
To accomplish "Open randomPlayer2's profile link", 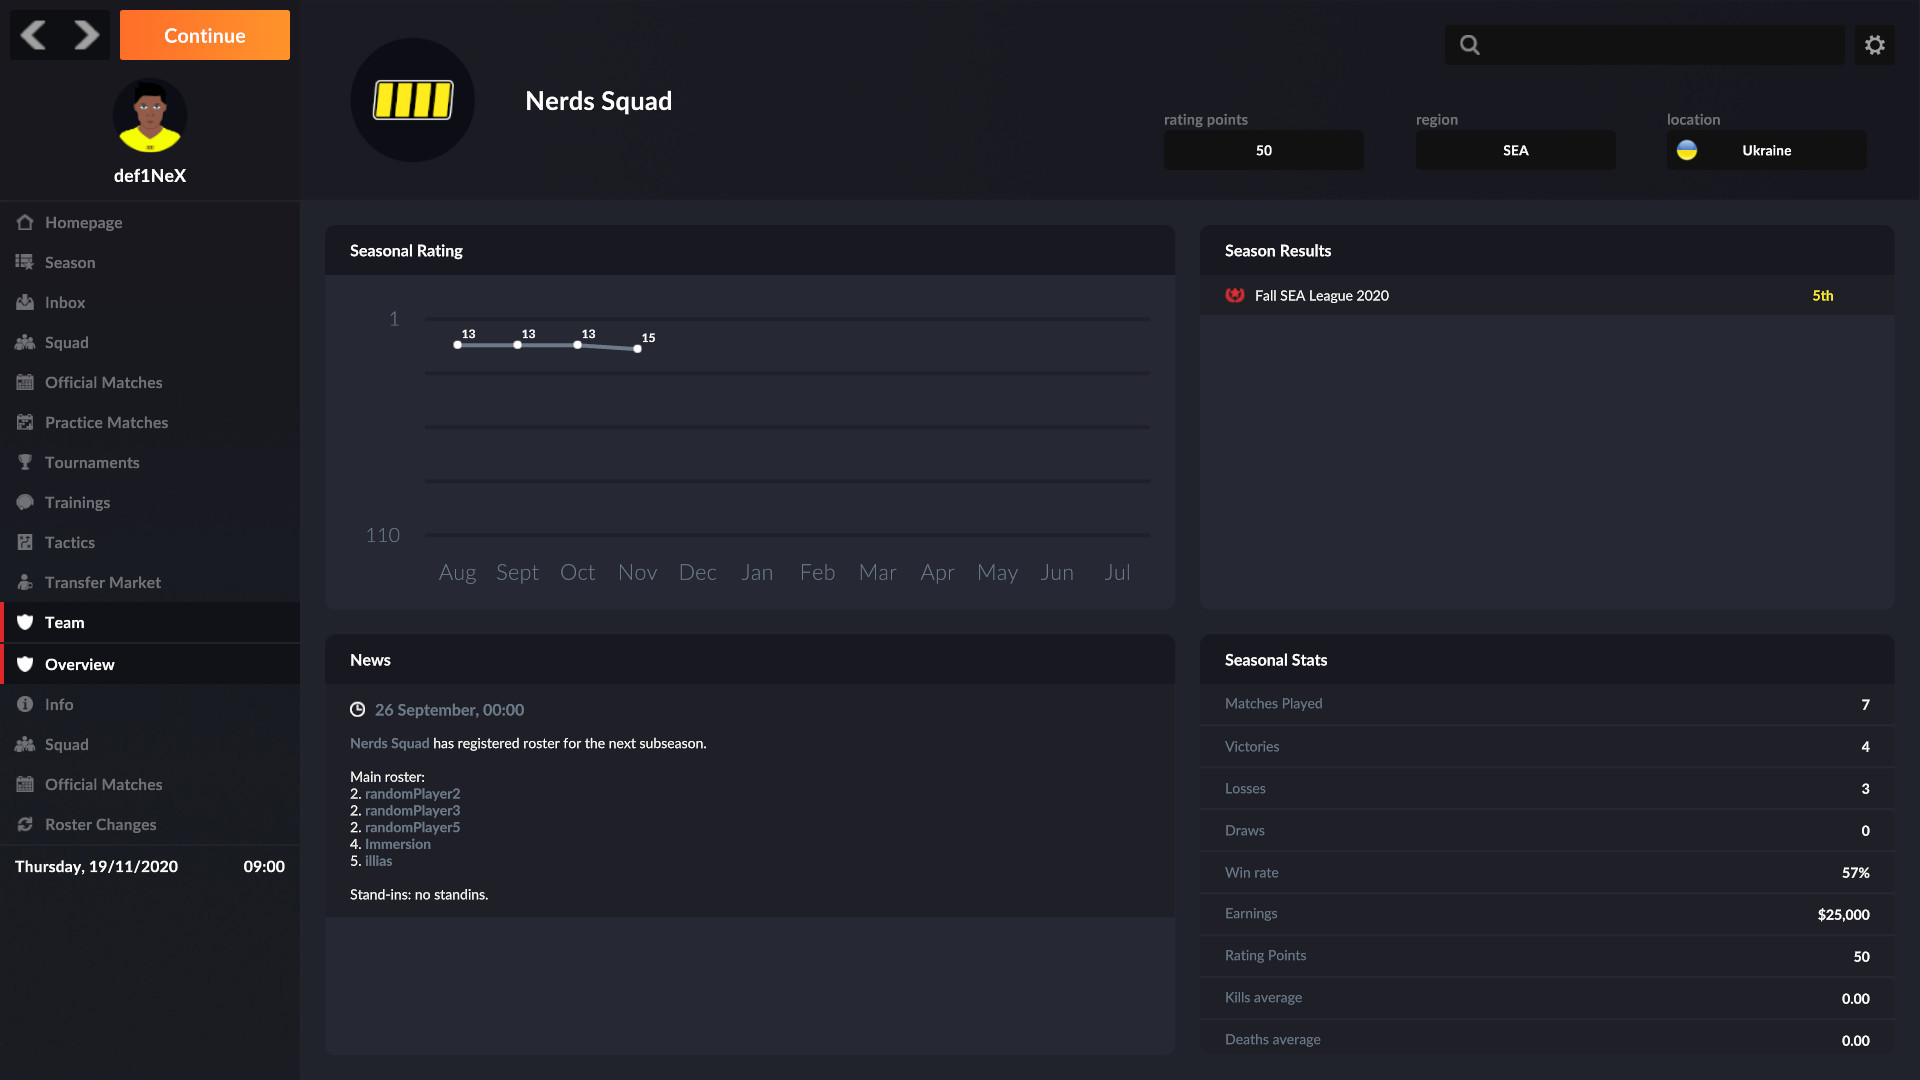I will 411,793.
